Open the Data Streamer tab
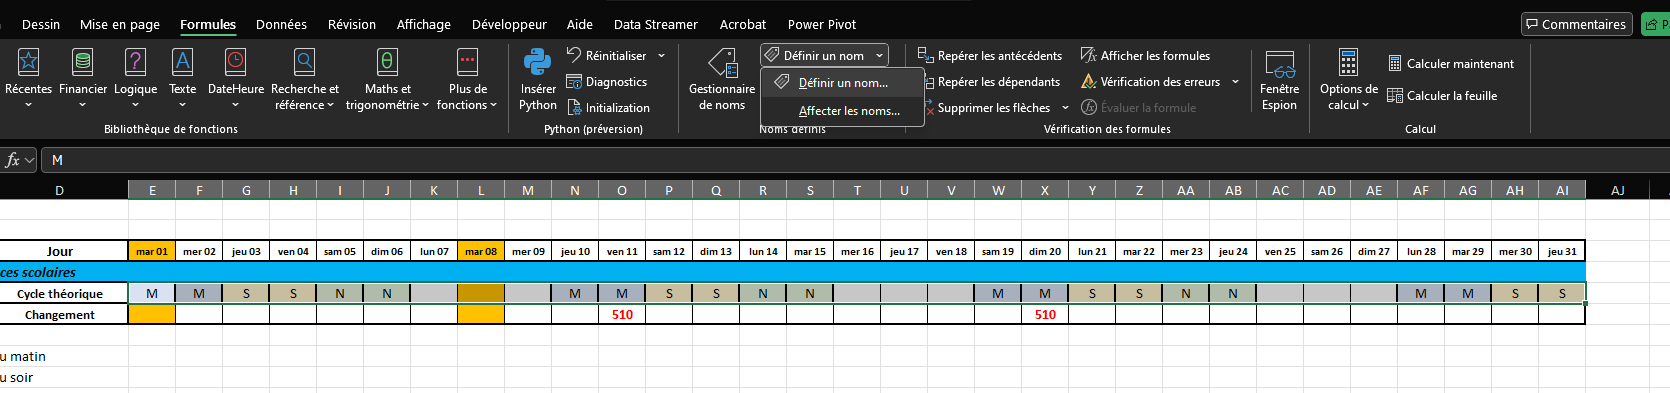The width and height of the screenshot is (1670, 393). coord(656,24)
